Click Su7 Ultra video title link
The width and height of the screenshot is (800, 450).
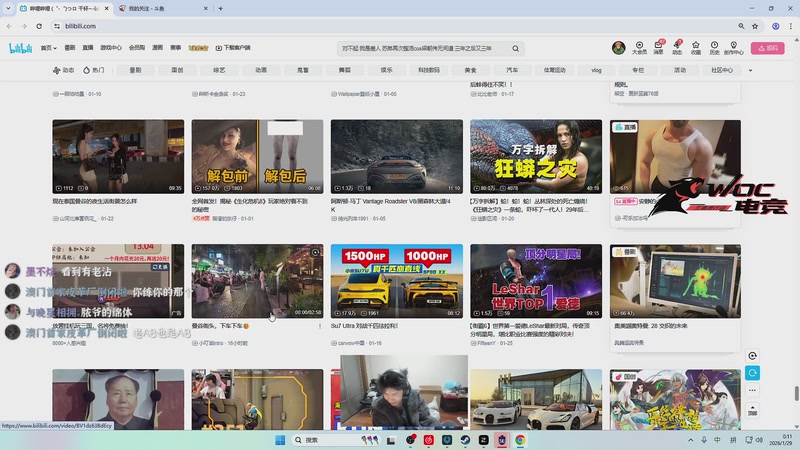point(364,326)
